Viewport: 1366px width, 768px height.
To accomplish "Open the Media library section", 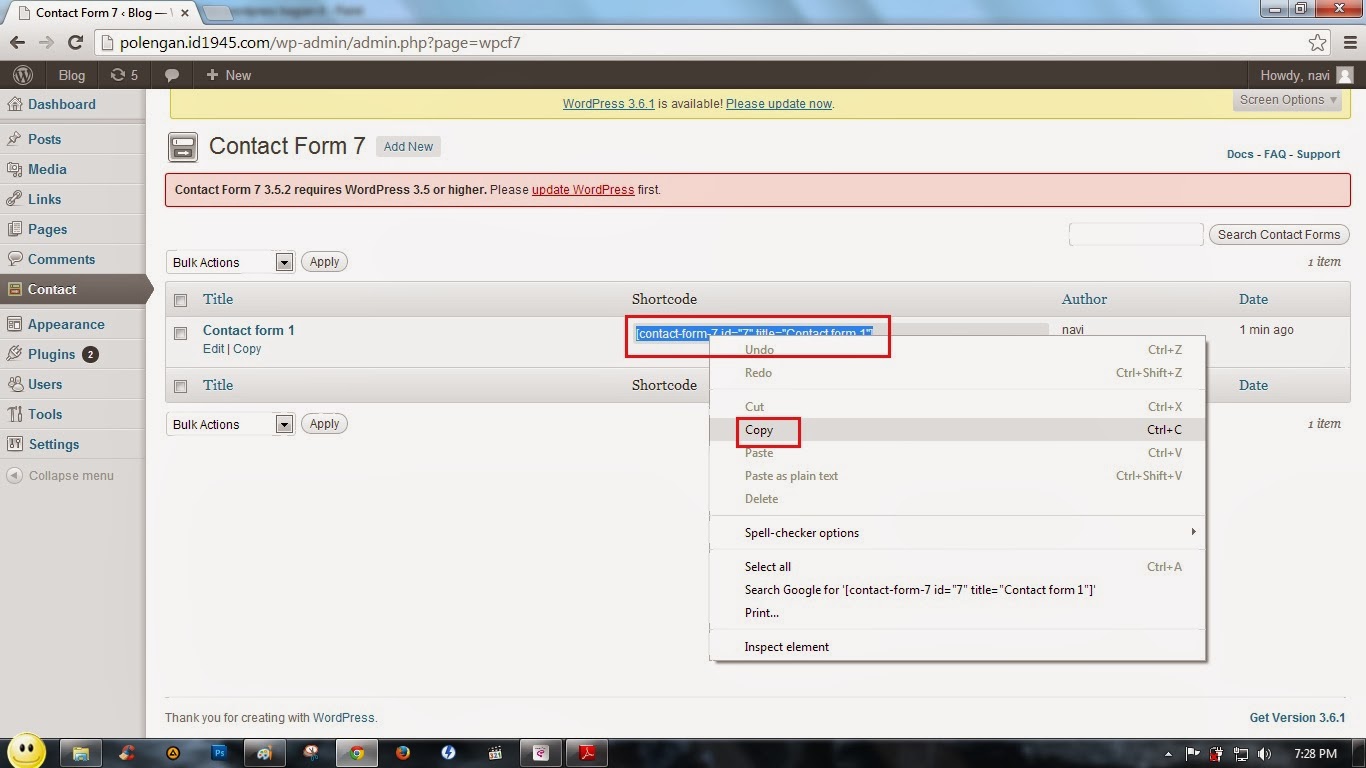I will coord(47,169).
